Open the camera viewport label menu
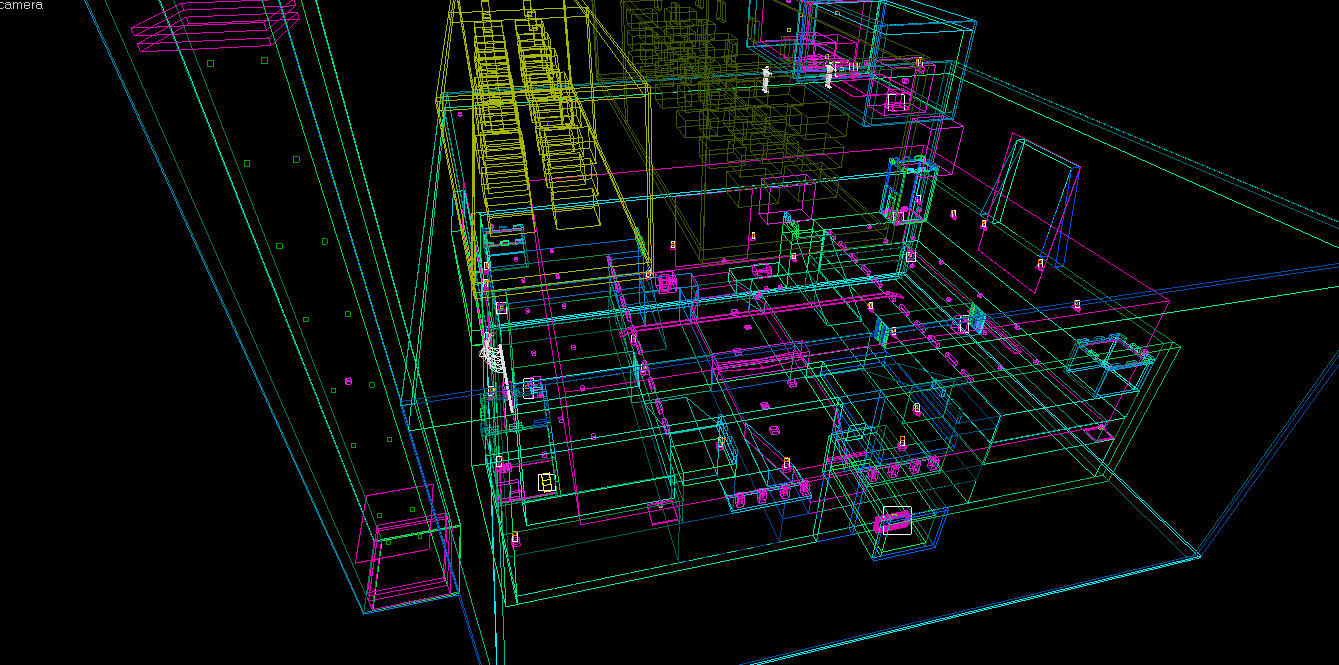Viewport: 1339px width, 665px height. (x=21, y=5)
